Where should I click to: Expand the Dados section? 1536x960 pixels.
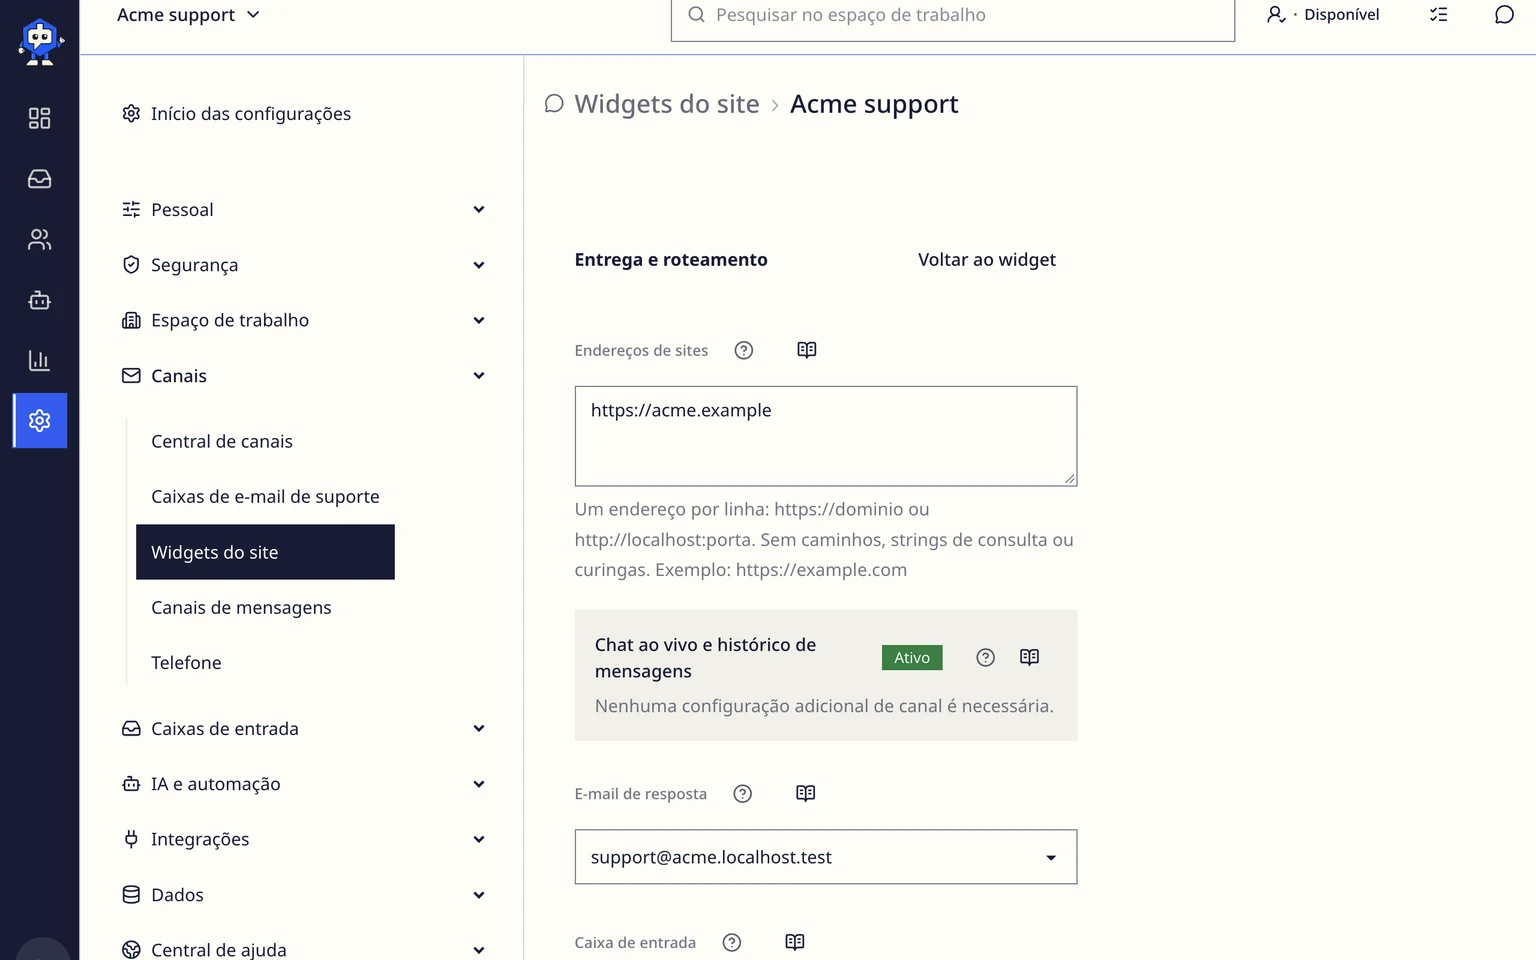(304, 895)
